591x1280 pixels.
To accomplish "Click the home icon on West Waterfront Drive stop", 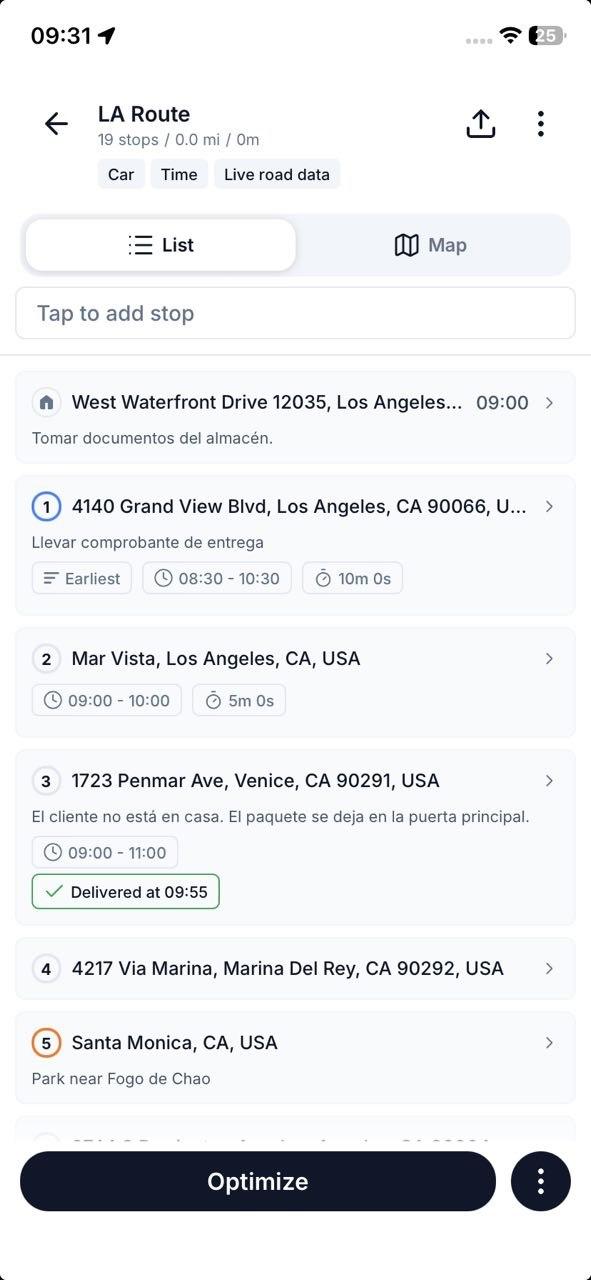I will point(48,402).
